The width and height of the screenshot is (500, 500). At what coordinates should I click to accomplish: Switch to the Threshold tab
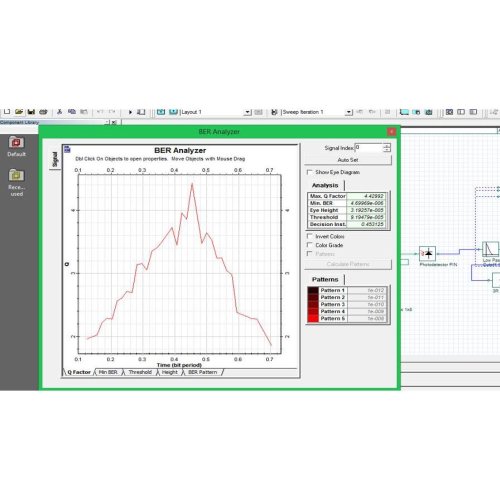(x=140, y=372)
